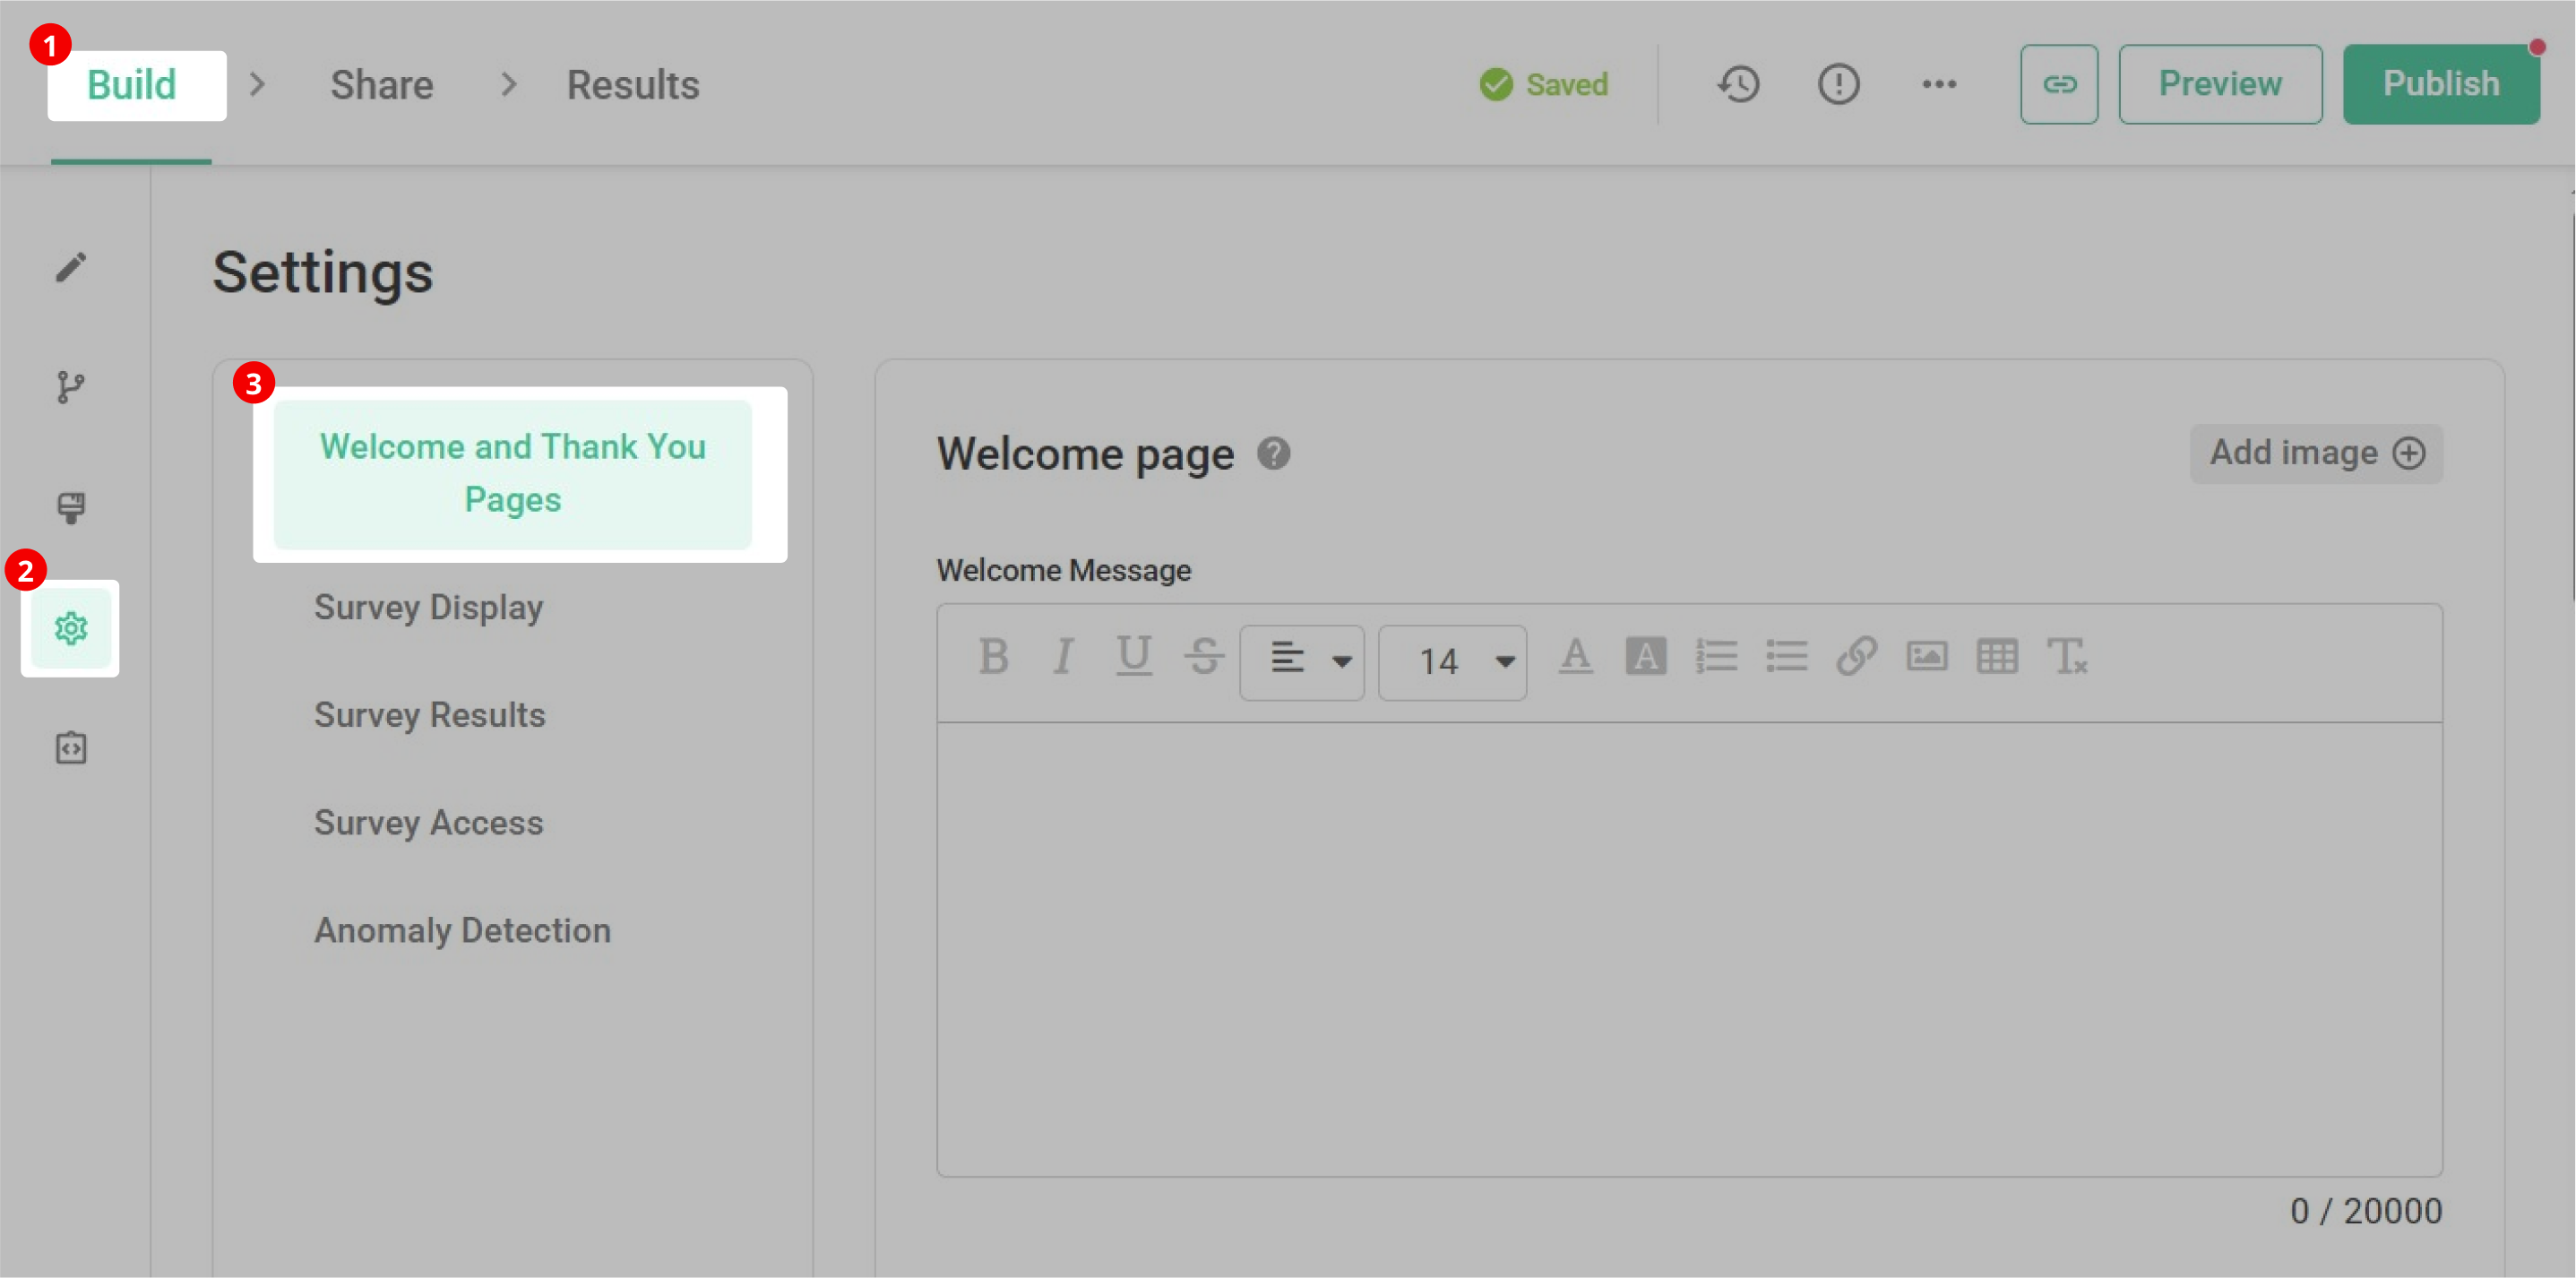
Task: Open the embed code icon in sidebar
Action: tap(70, 747)
